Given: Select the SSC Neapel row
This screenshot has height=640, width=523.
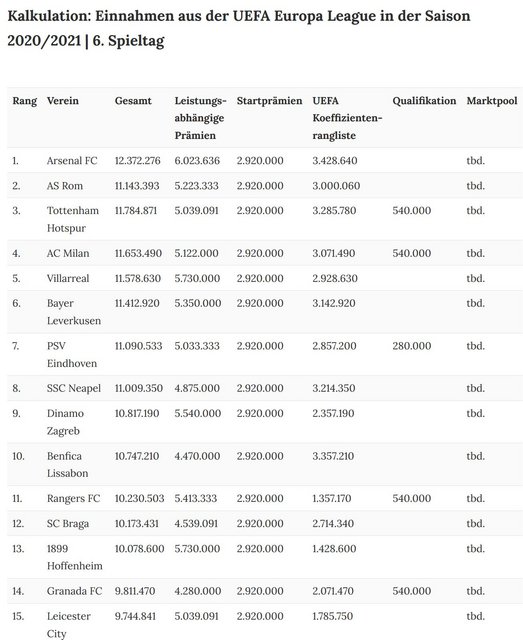Looking at the screenshot, I should pyautogui.click(x=265, y=388).
